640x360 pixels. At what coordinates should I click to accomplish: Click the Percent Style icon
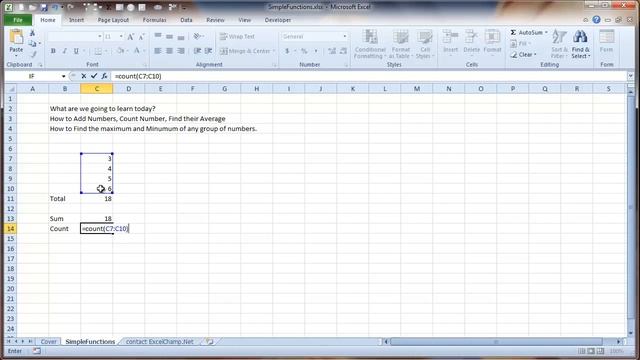click(304, 51)
